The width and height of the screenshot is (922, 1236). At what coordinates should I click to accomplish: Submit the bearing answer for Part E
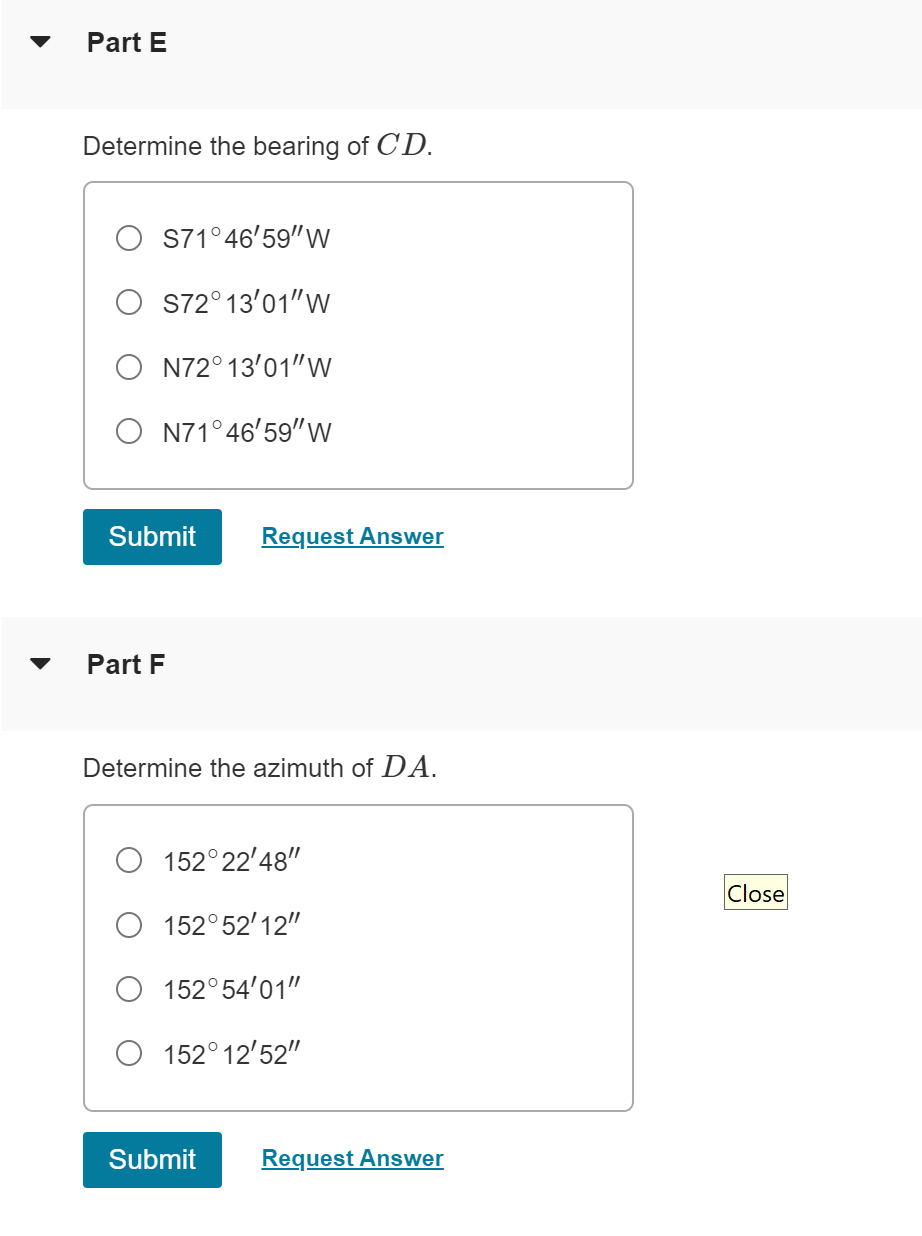coord(152,537)
